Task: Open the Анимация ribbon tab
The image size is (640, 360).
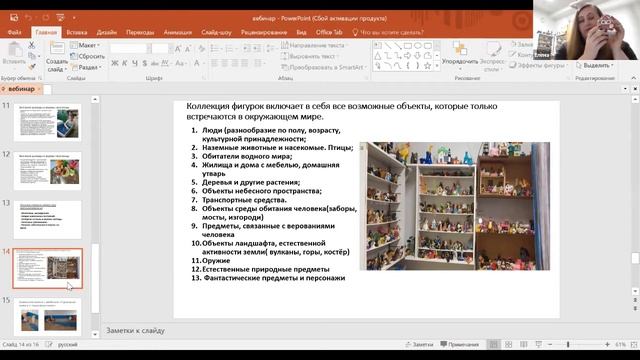Action: 178,32
